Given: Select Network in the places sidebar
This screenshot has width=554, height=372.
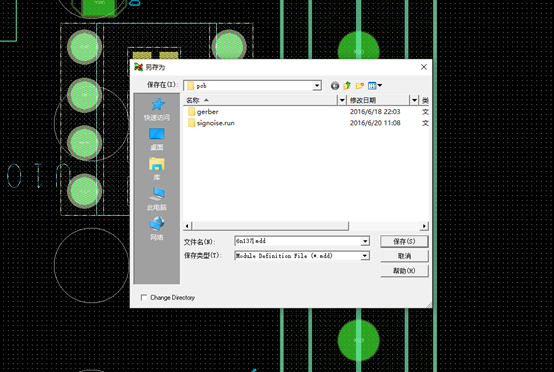Looking at the screenshot, I should (x=157, y=229).
